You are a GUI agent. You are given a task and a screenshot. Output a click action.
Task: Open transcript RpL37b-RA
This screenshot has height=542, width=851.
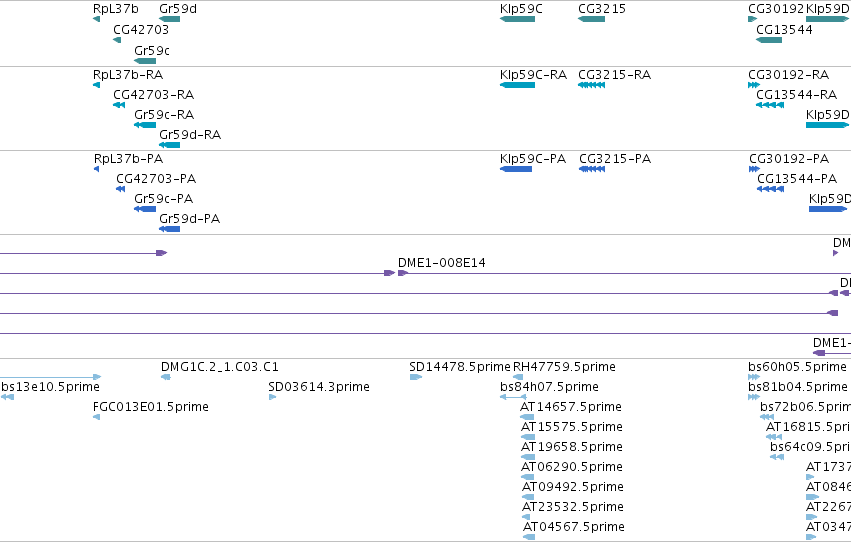(97, 85)
